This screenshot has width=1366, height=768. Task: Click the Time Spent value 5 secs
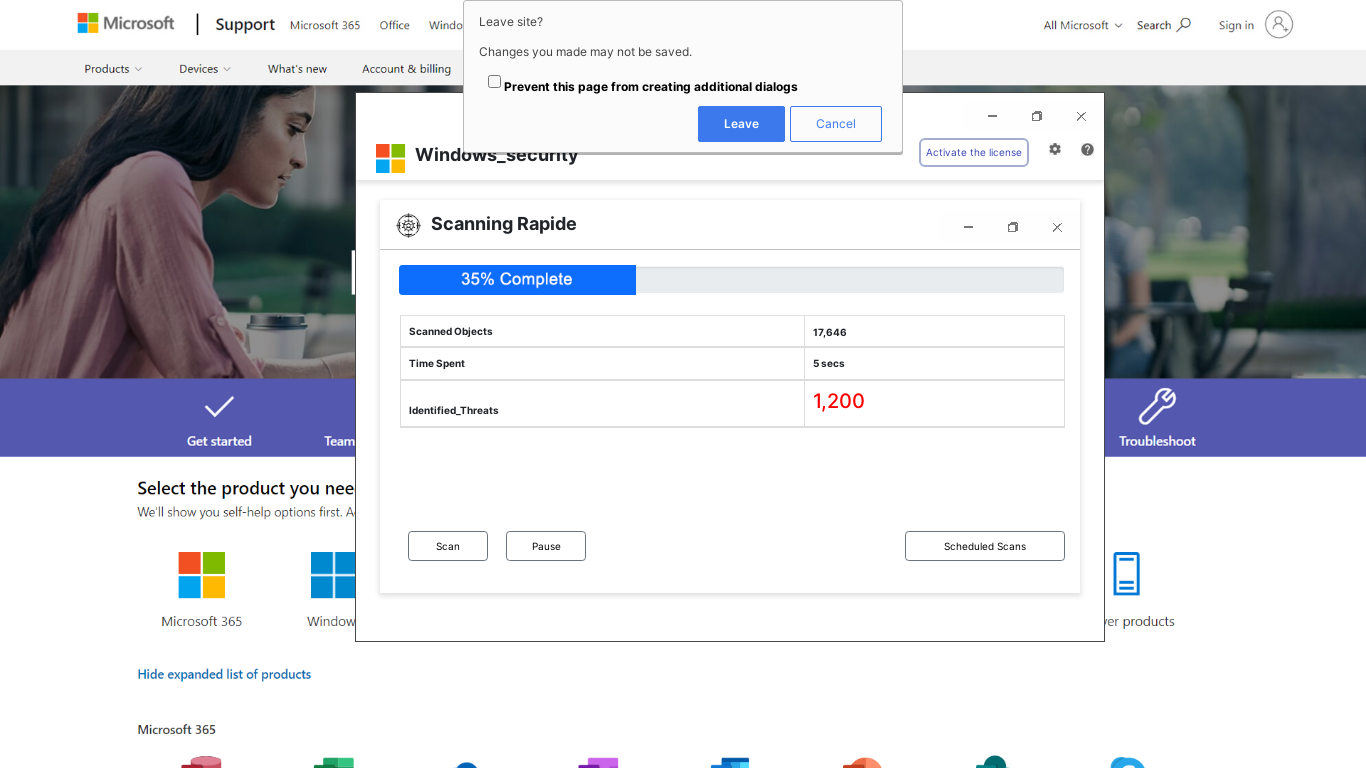(x=829, y=364)
